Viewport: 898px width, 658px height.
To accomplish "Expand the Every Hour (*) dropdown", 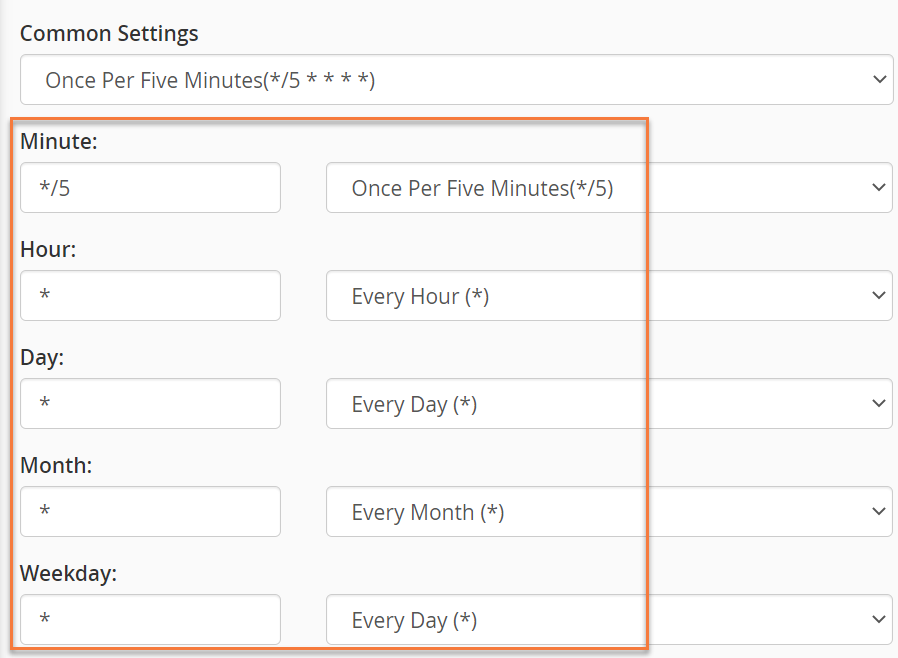I will [x=608, y=296].
